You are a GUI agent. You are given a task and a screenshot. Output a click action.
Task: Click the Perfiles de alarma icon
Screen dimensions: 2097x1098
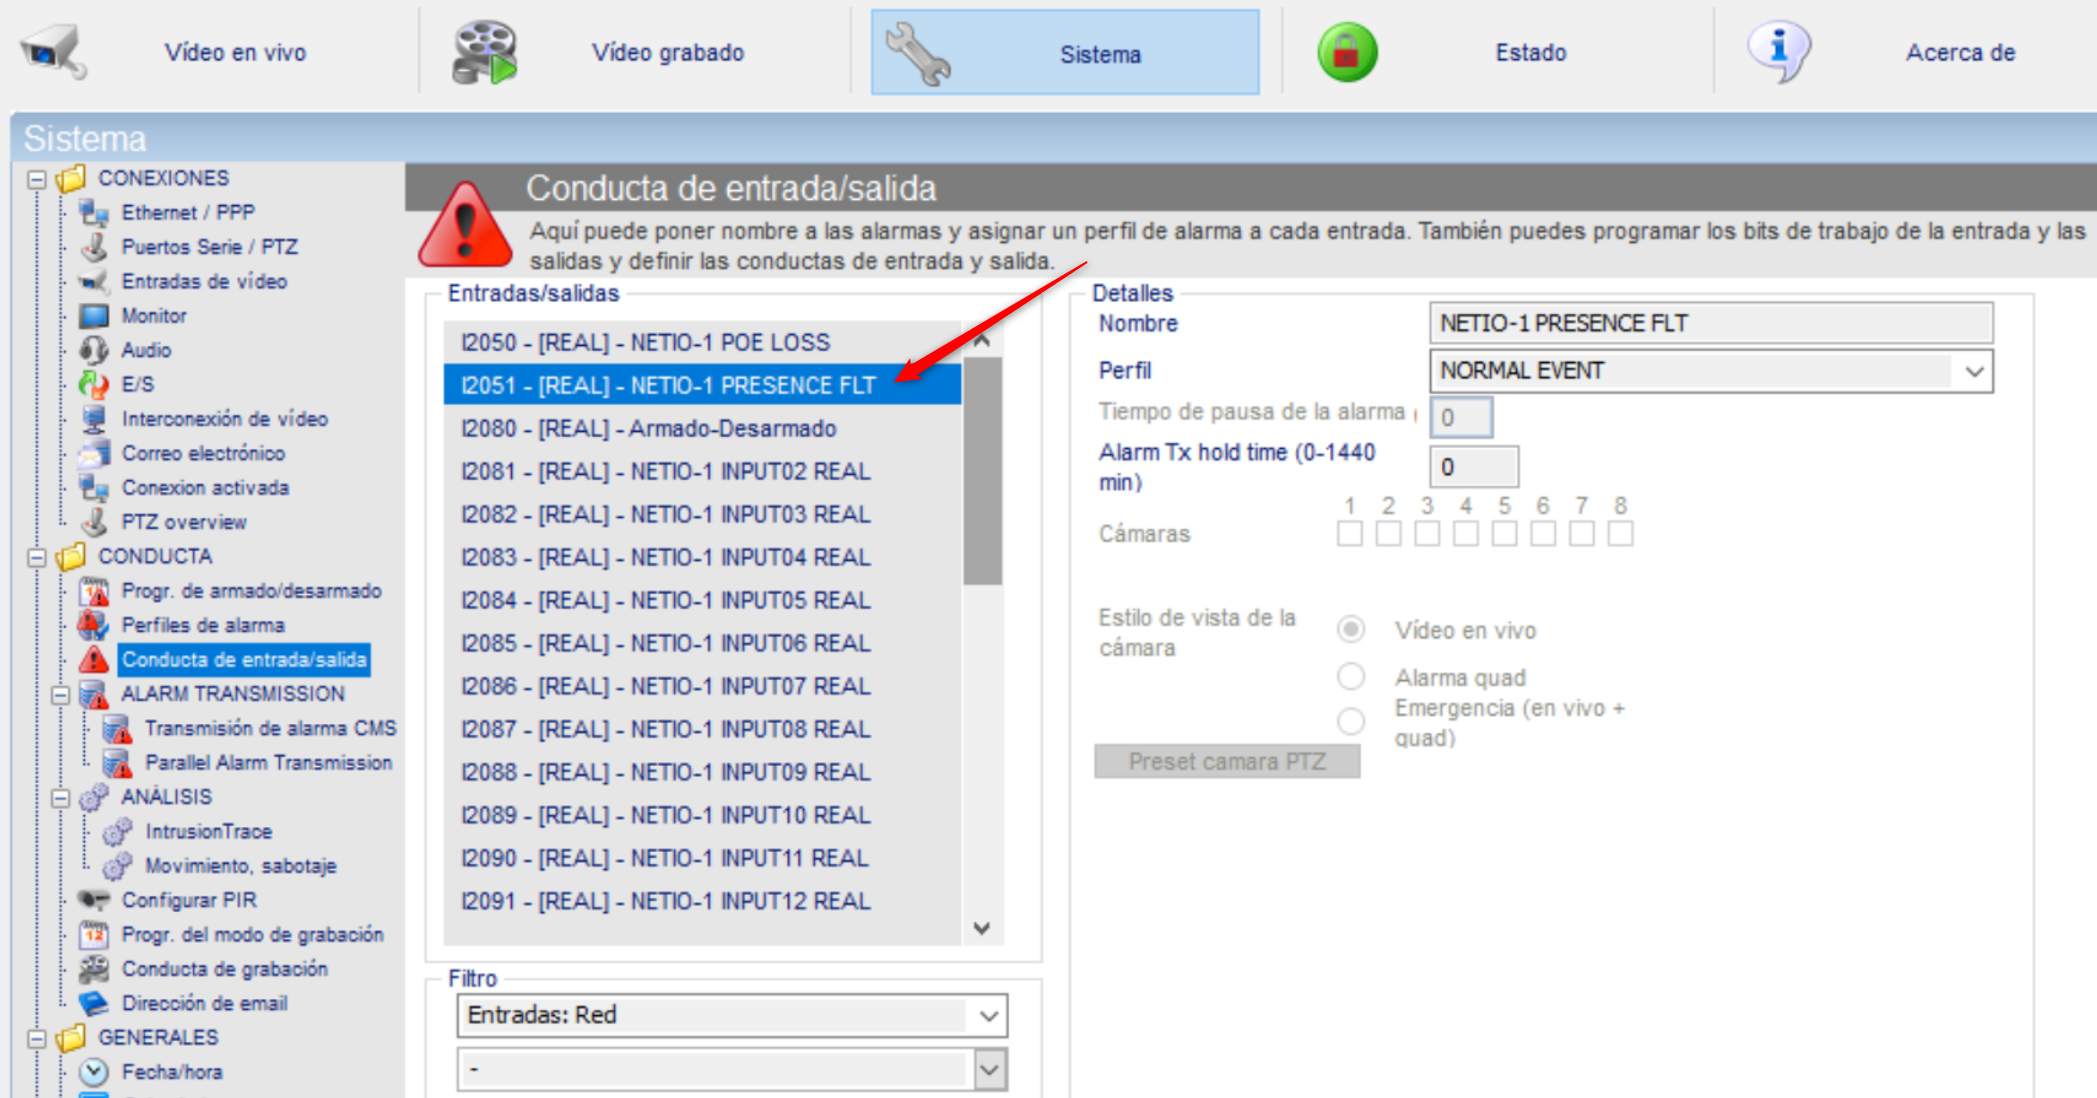[95, 625]
